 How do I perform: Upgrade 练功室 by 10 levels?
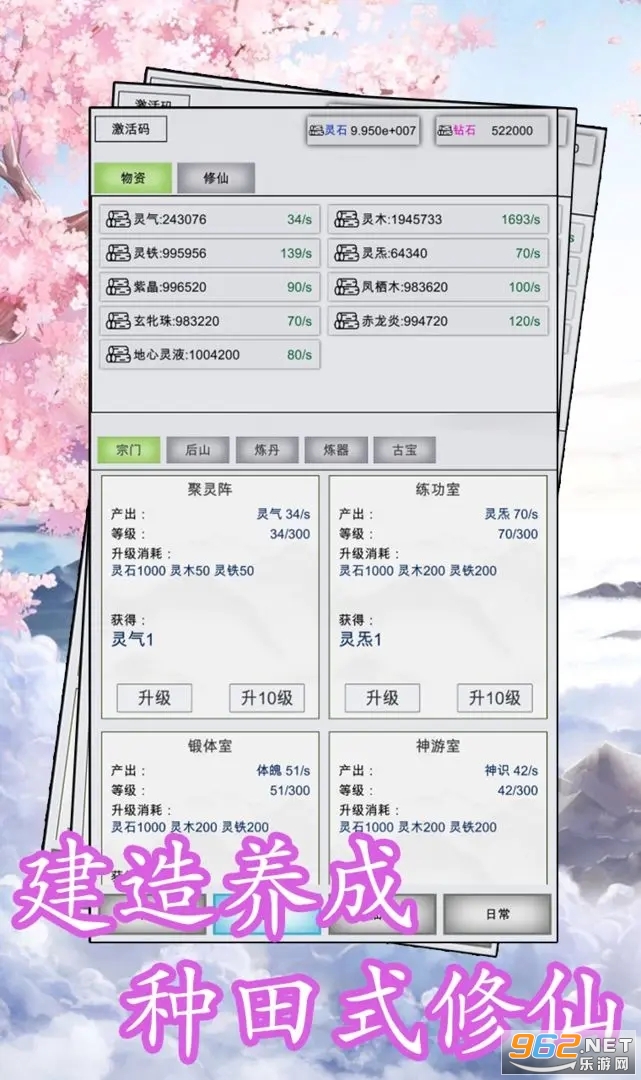(x=494, y=698)
